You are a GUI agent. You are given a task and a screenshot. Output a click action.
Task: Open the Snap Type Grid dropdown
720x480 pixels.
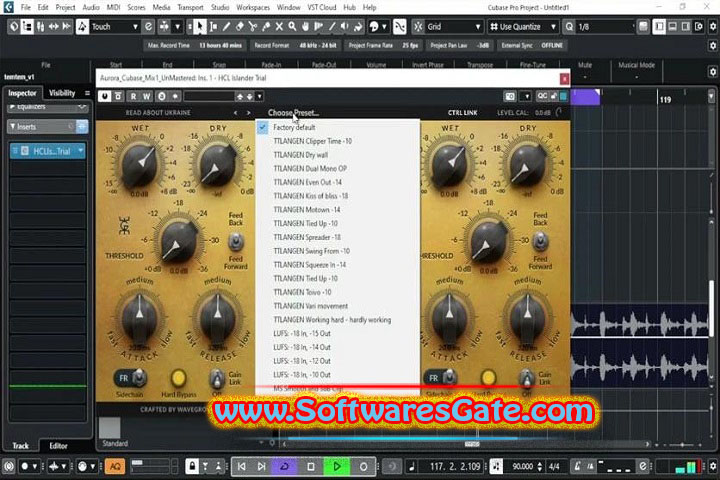coord(454,27)
